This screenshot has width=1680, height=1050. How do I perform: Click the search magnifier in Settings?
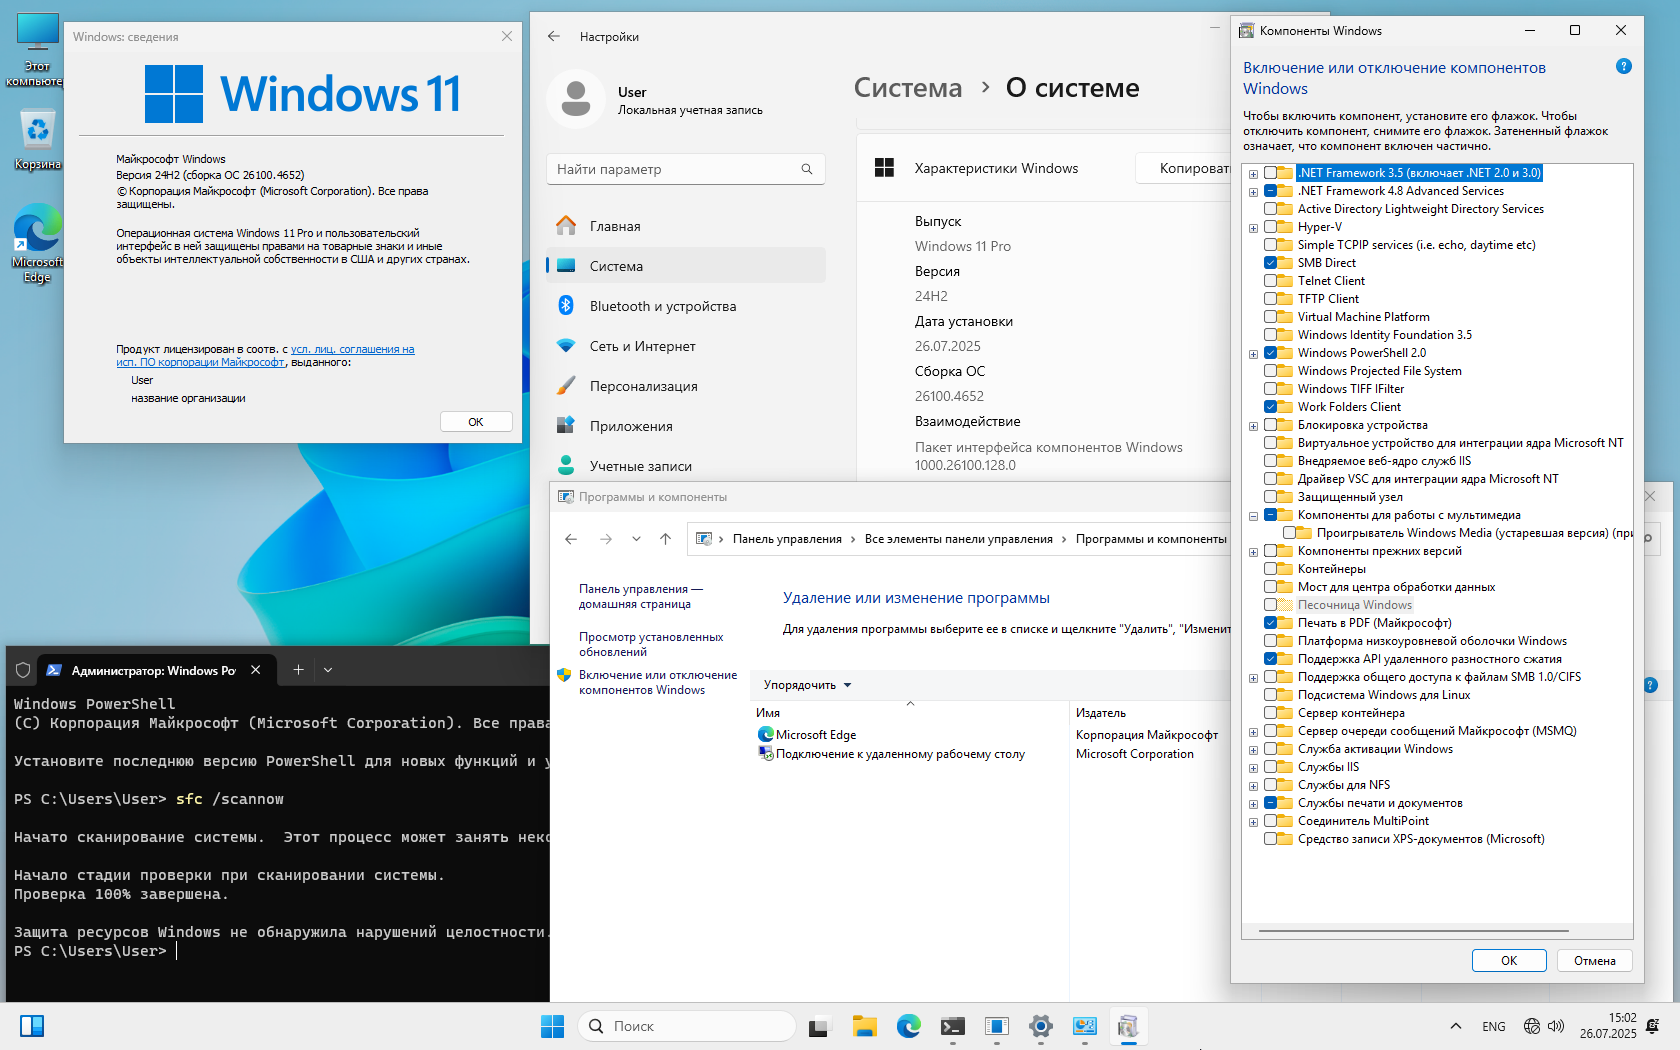click(x=806, y=169)
